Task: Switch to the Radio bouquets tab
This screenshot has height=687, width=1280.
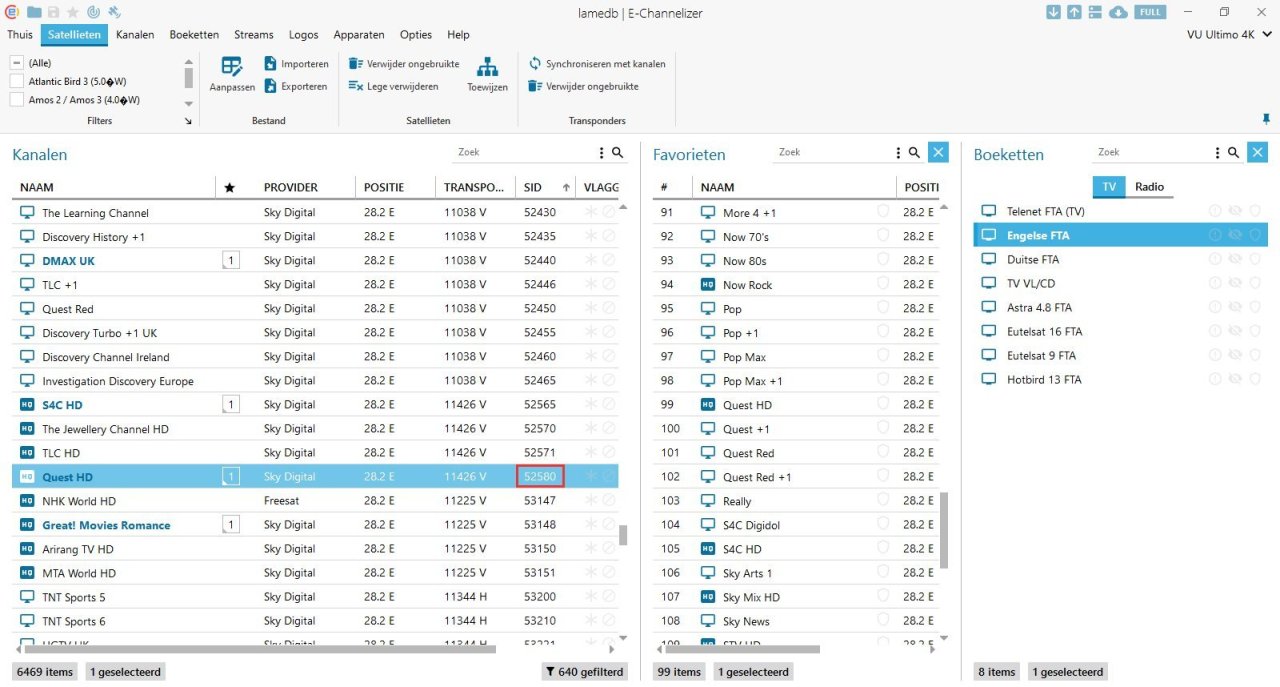Action: click(x=1149, y=187)
